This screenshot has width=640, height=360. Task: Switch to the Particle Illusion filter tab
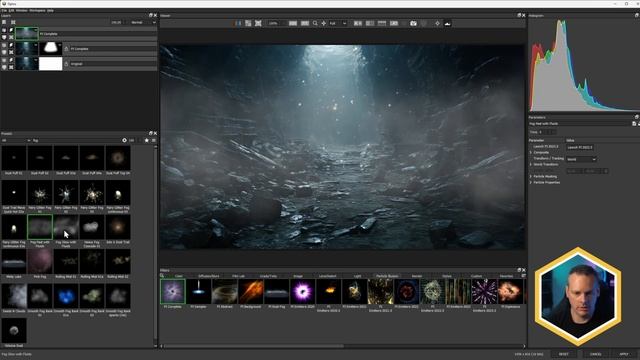[387, 276]
